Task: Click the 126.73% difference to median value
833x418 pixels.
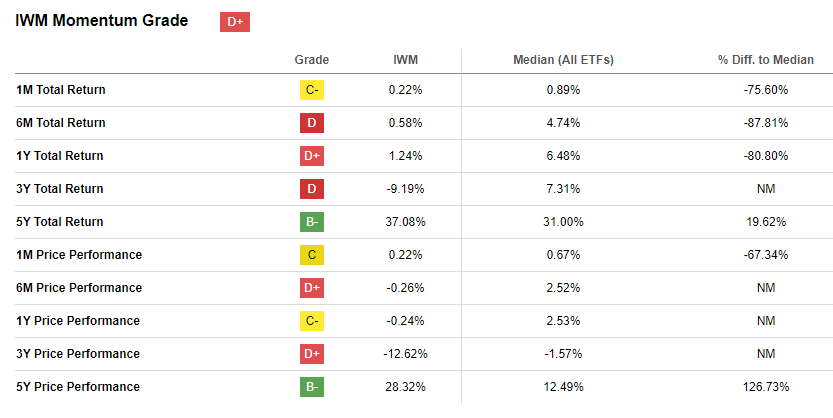Action: (x=766, y=387)
